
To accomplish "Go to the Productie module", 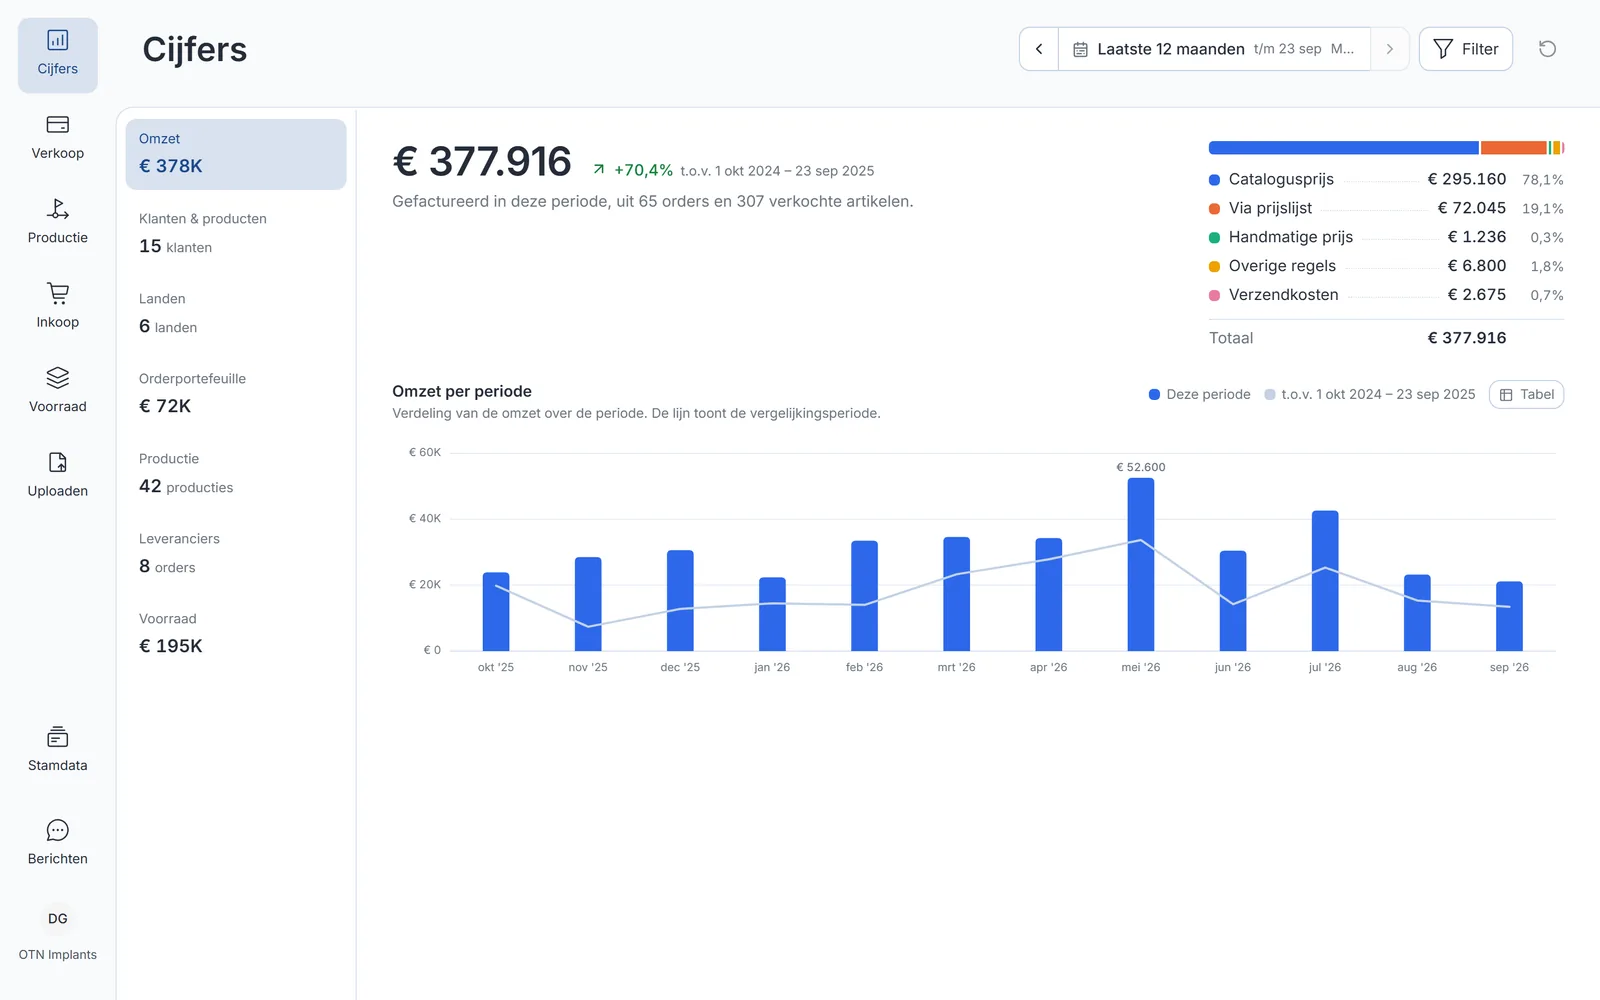I will pyautogui.click(x=58, y=223).
